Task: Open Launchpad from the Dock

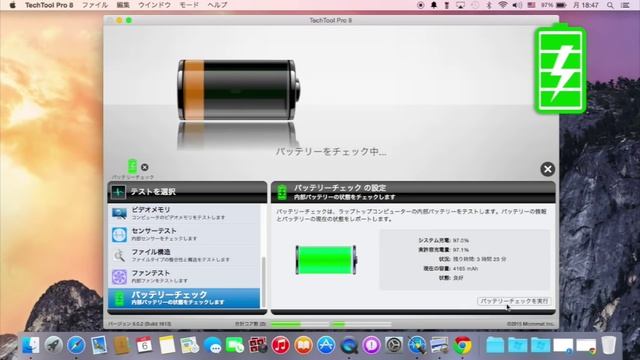Action: coord(53,345)
